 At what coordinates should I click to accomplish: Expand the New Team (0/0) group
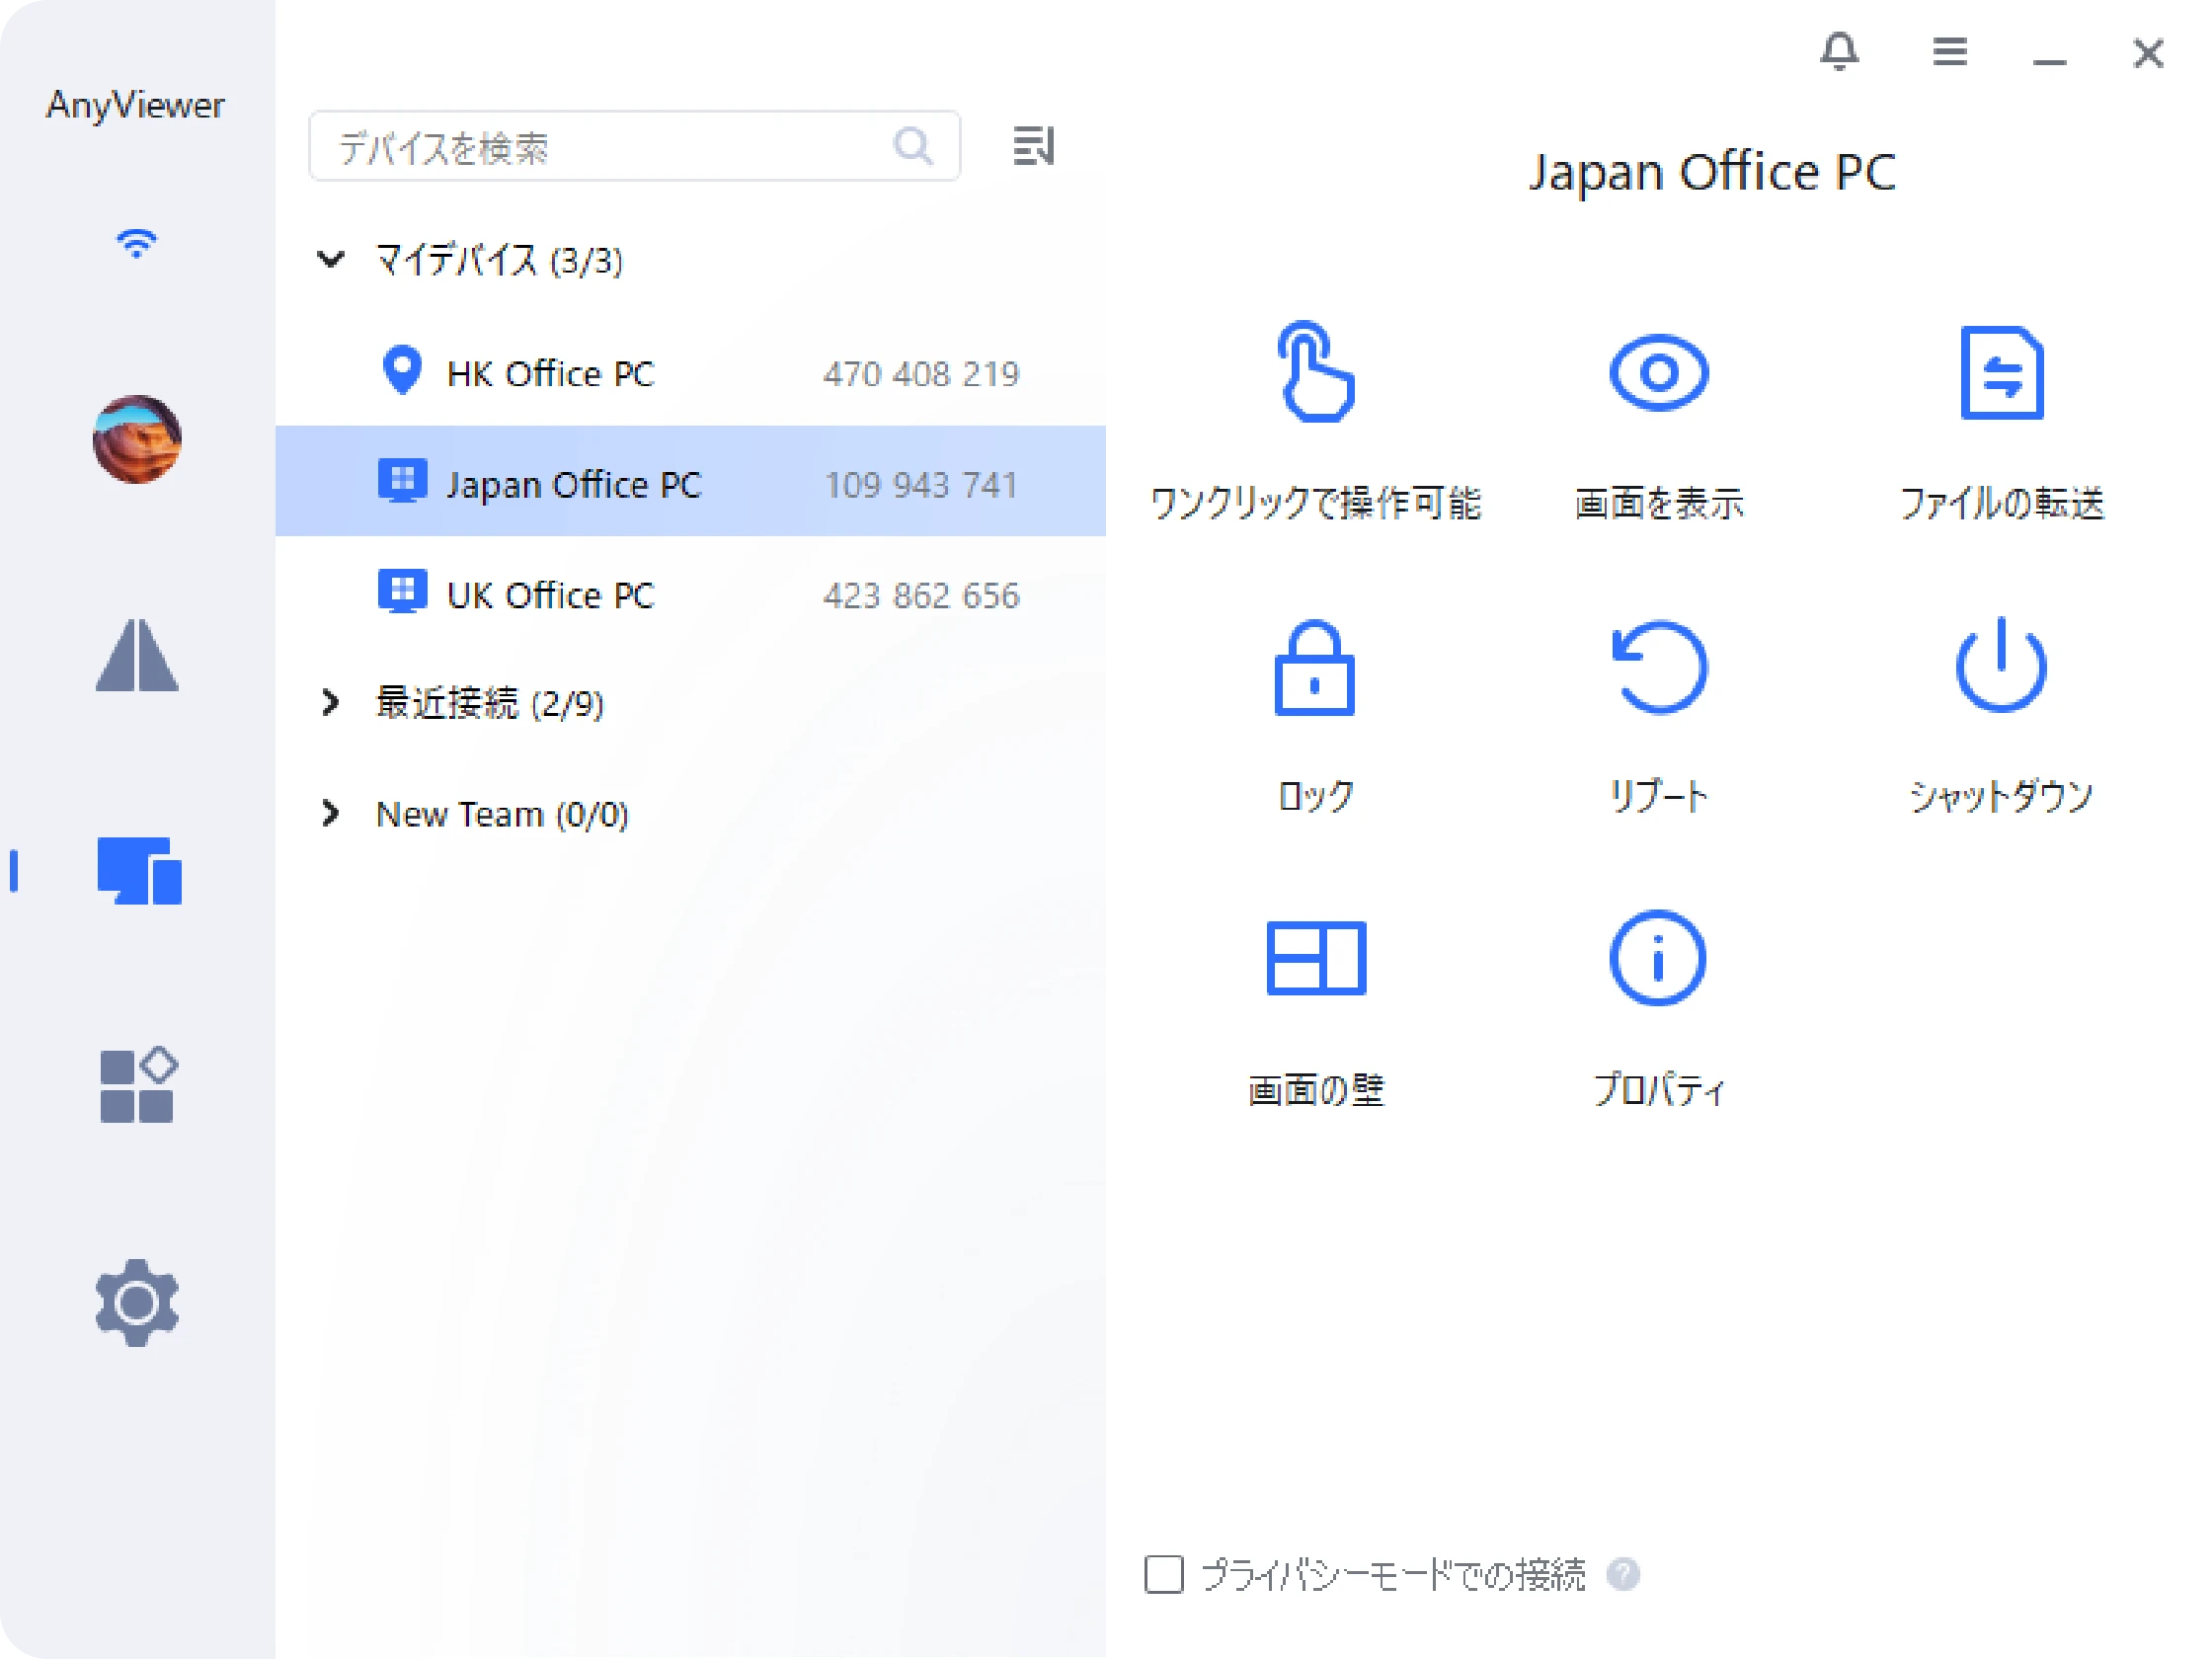(331, 813)
